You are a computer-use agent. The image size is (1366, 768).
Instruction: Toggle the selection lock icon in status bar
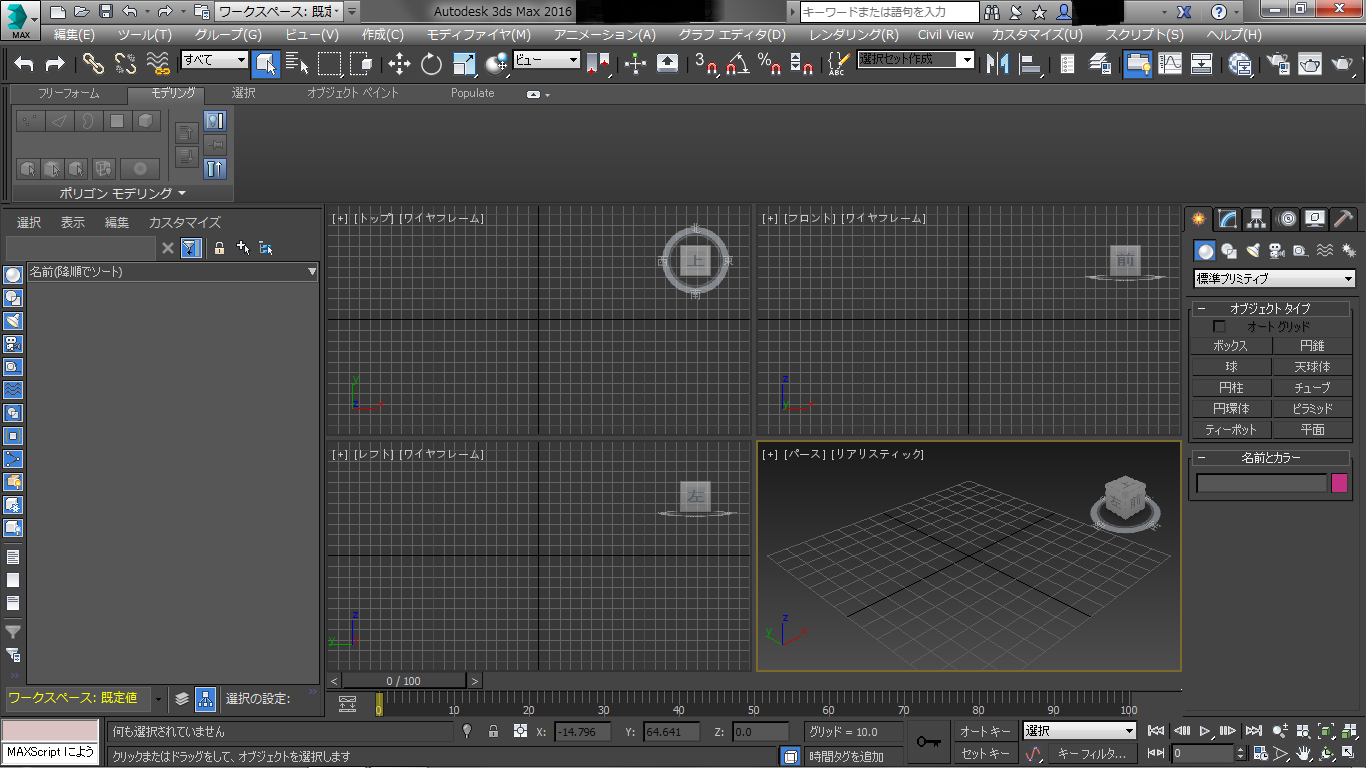[493, 732]
